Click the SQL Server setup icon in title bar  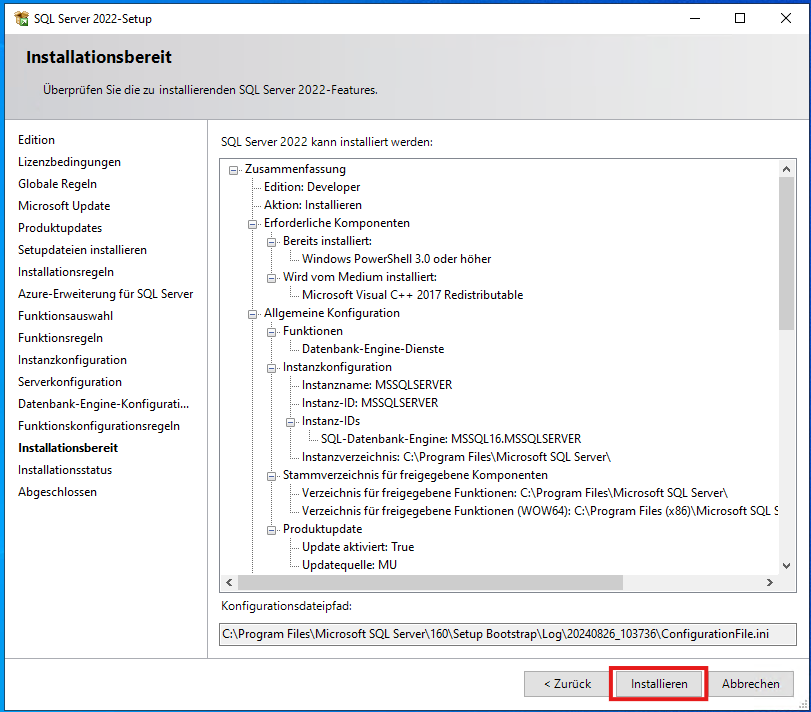click(x=22, y=17)
